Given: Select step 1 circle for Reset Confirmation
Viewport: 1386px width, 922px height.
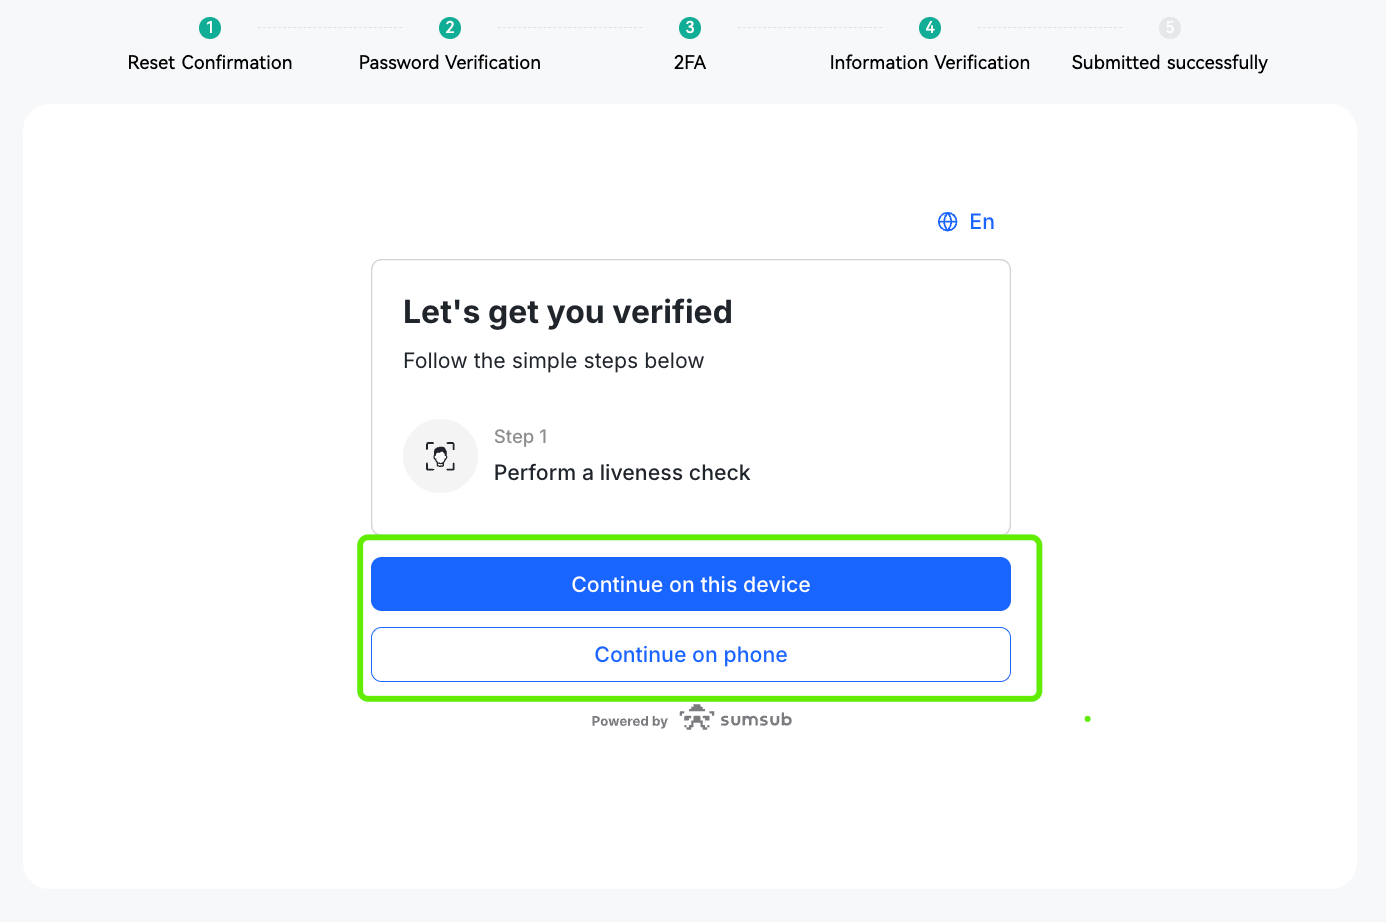Looking at the screenshot, I should (x=210, y=28).
